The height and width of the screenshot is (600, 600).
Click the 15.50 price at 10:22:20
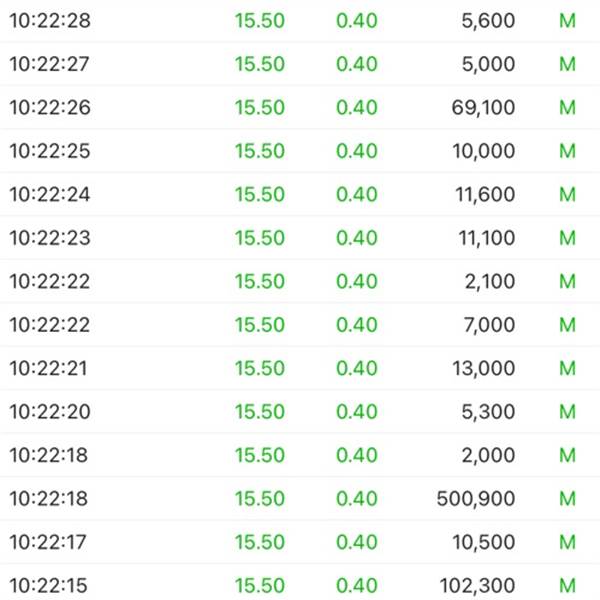pos(260,412)
